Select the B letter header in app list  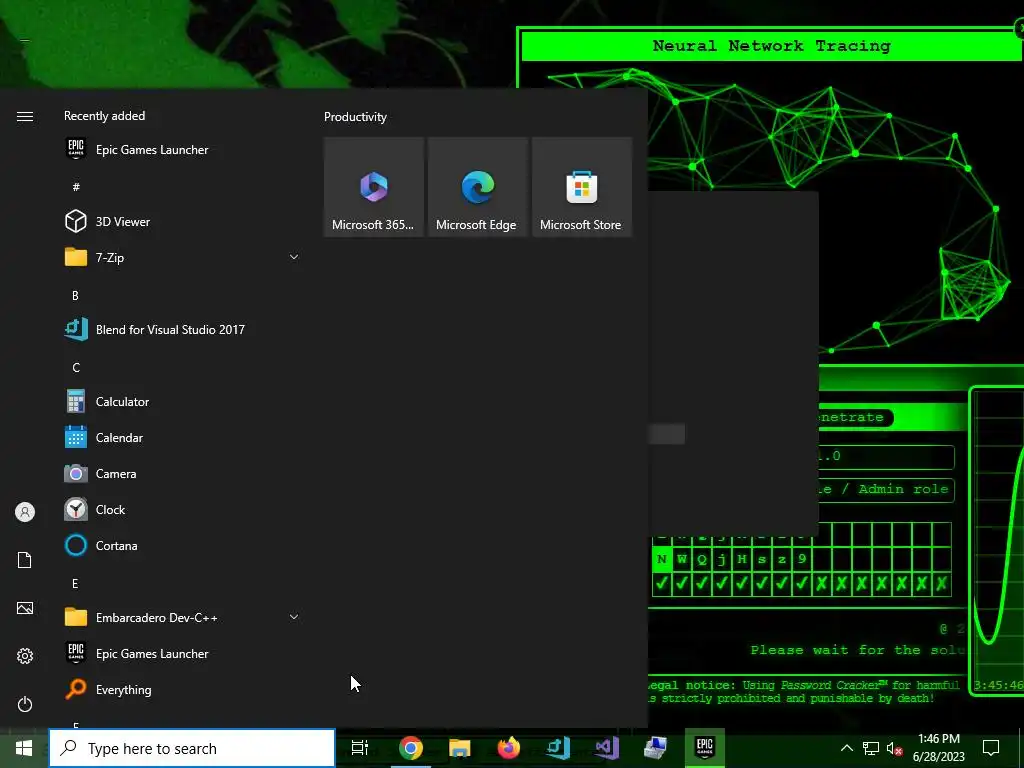pos(75,295)
